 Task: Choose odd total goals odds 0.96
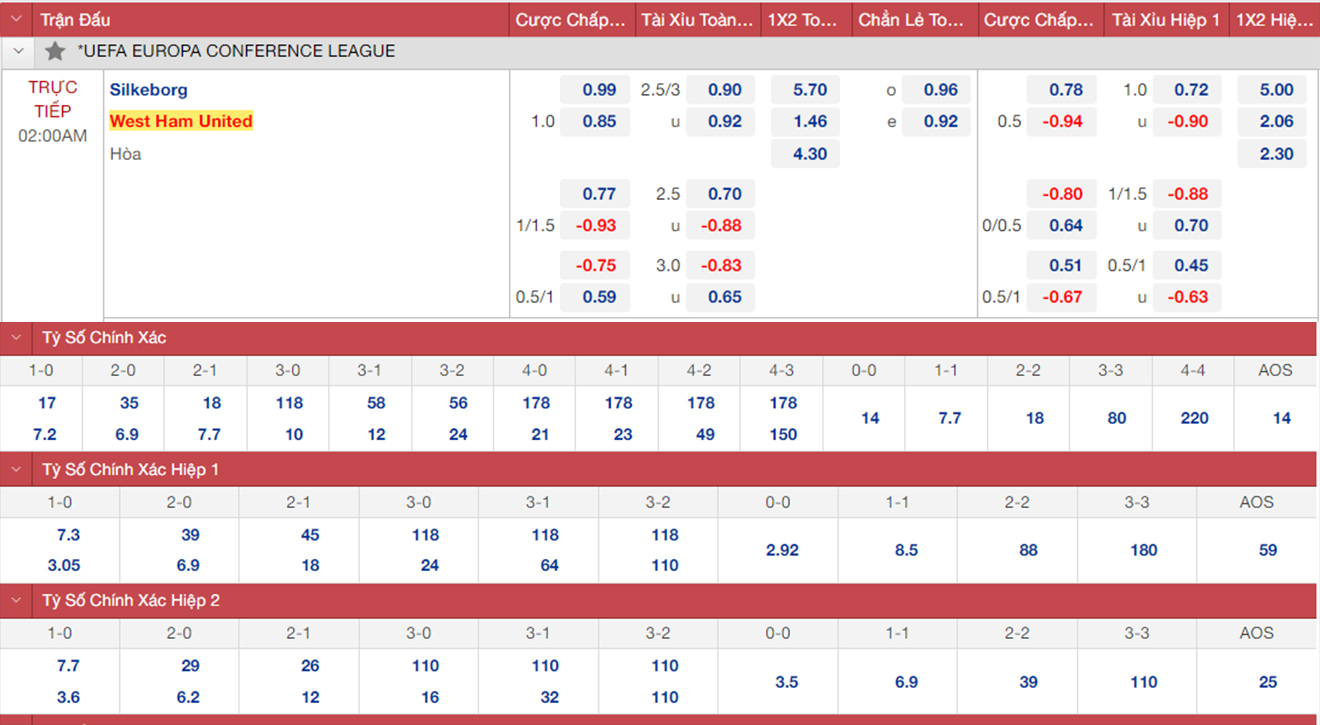(x=940, y=90)
